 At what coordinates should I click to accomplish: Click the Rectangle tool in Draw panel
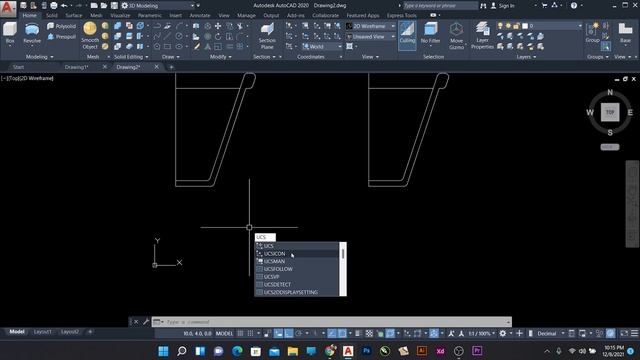[168, 47]
